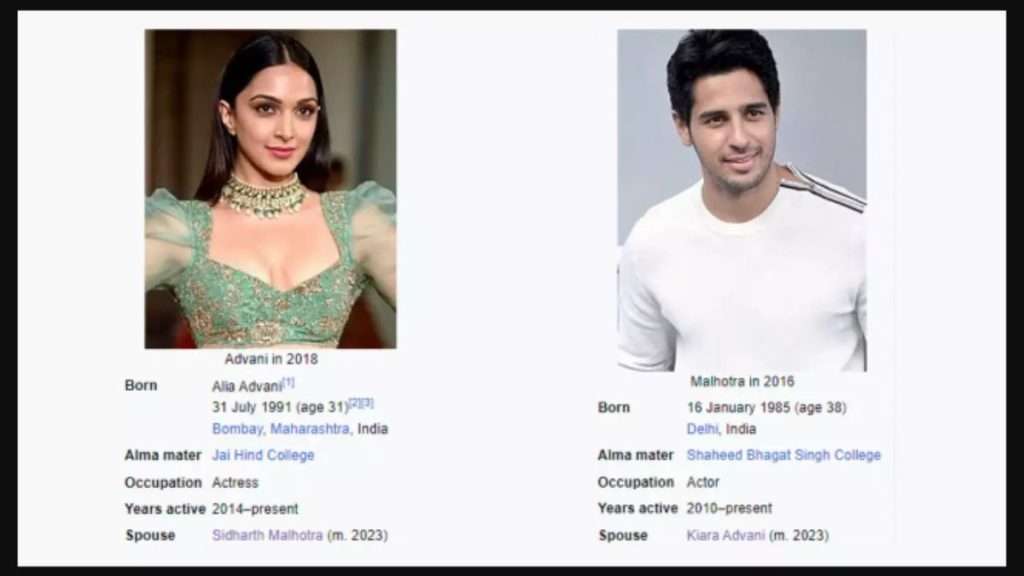Open the Malhotra in 2016 photo
The width and height of the screenshot is (1024, 576).
[742, 200]
